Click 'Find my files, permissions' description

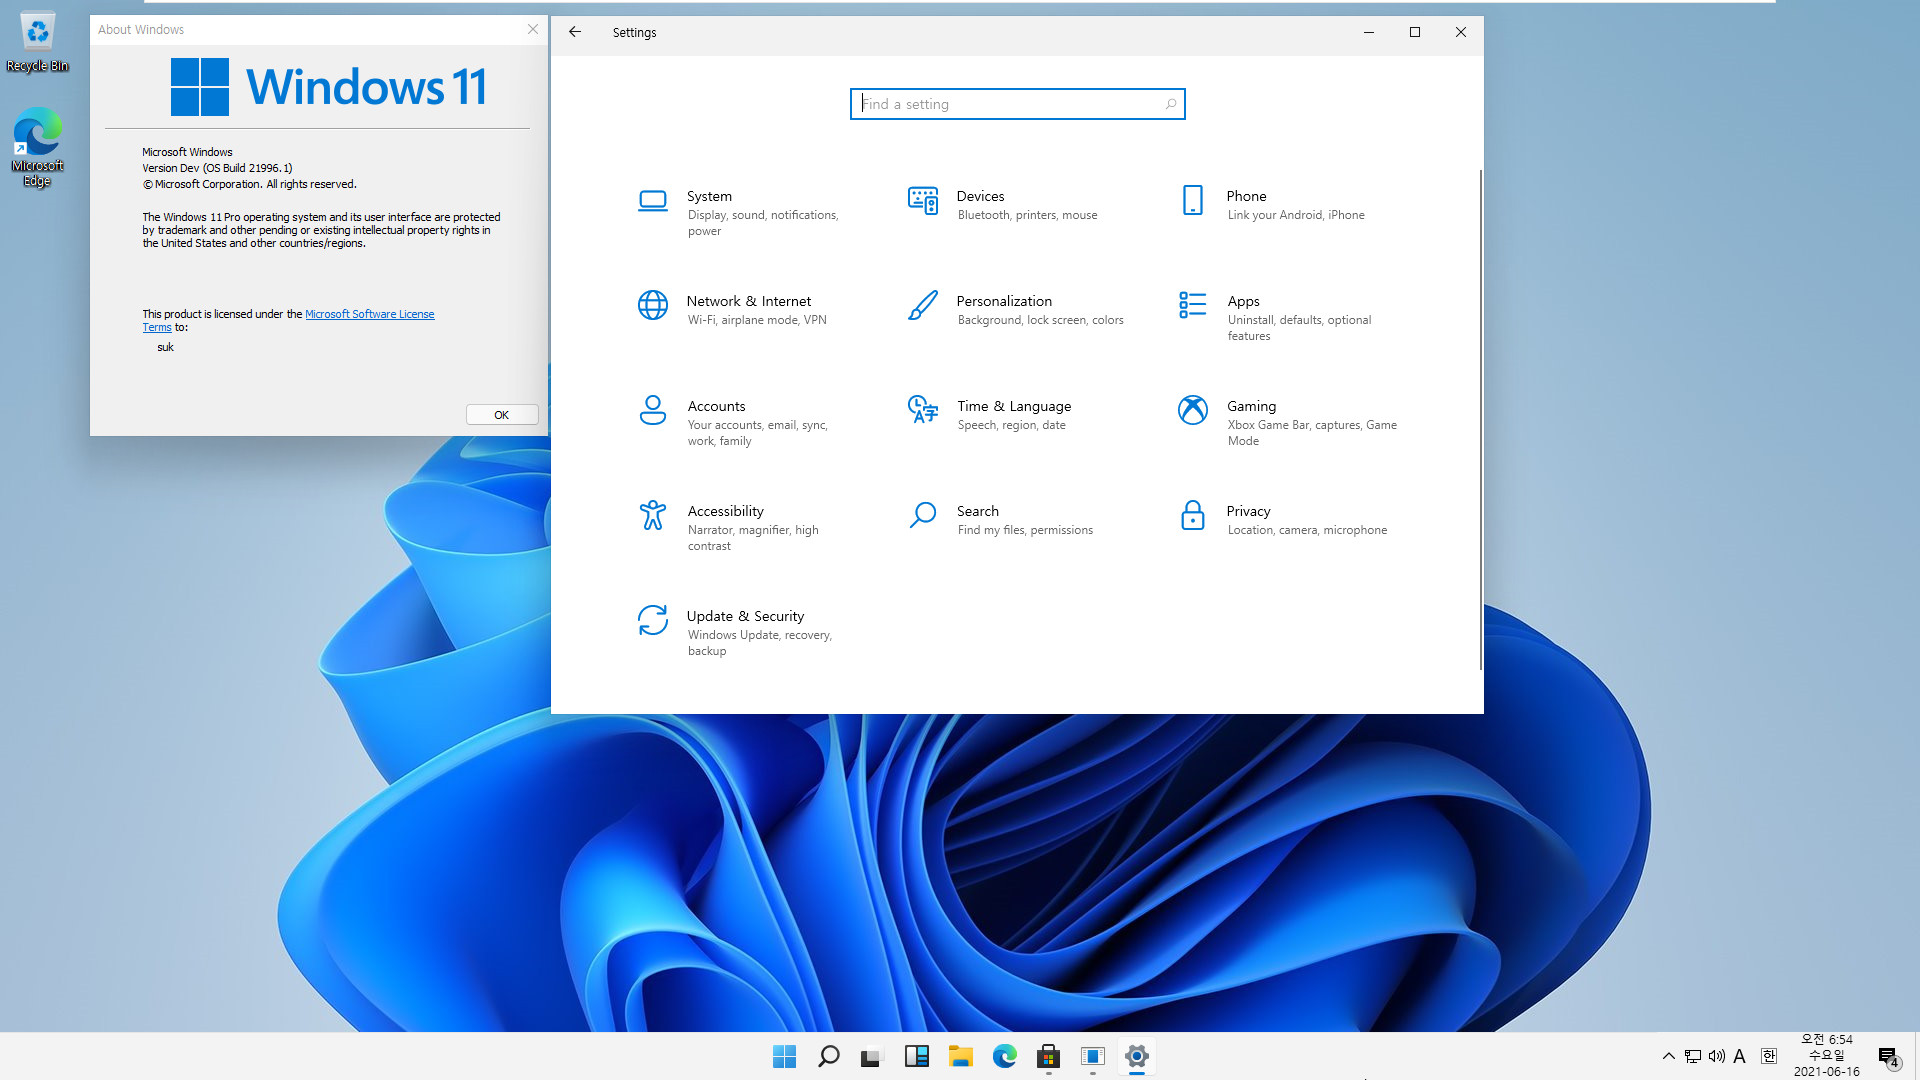(1025, 530)
